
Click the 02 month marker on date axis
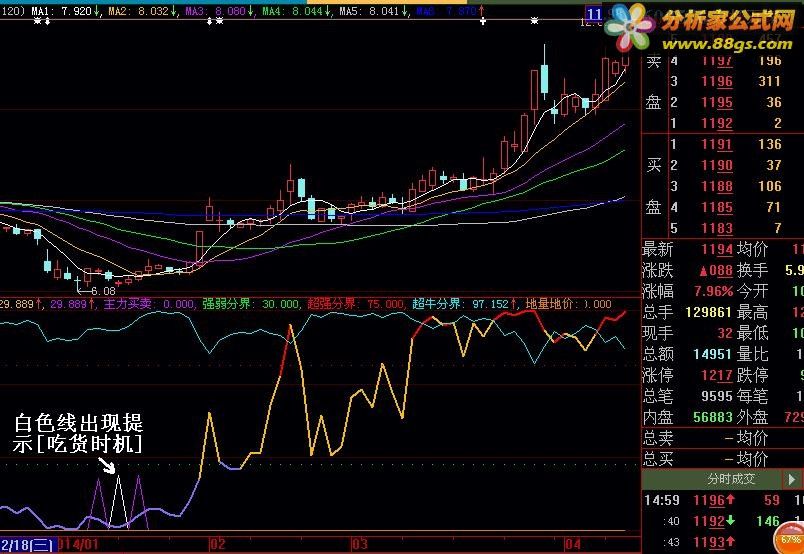pos(217,544)
